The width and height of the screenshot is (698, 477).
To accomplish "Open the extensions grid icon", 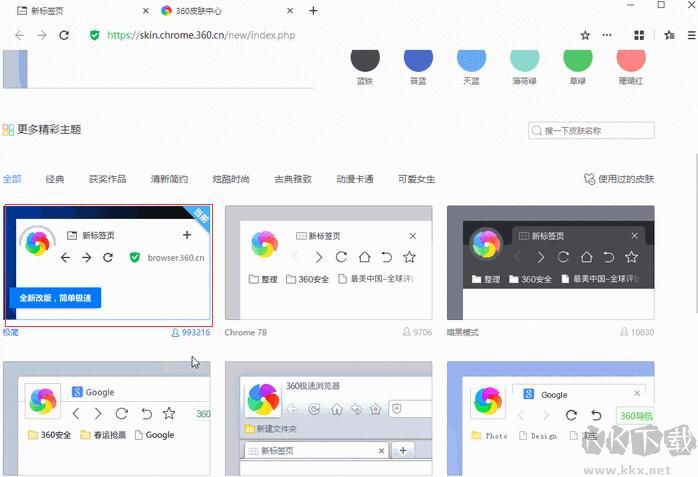I will click(x=639, y=35).
